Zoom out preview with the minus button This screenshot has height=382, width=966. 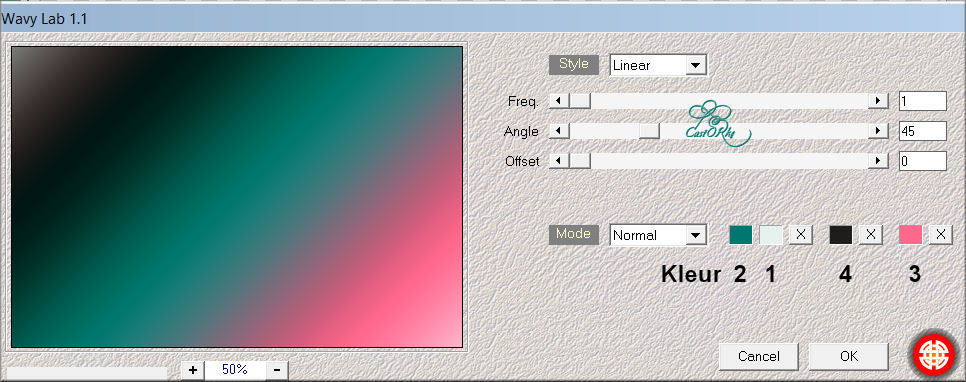click(277, 370)
